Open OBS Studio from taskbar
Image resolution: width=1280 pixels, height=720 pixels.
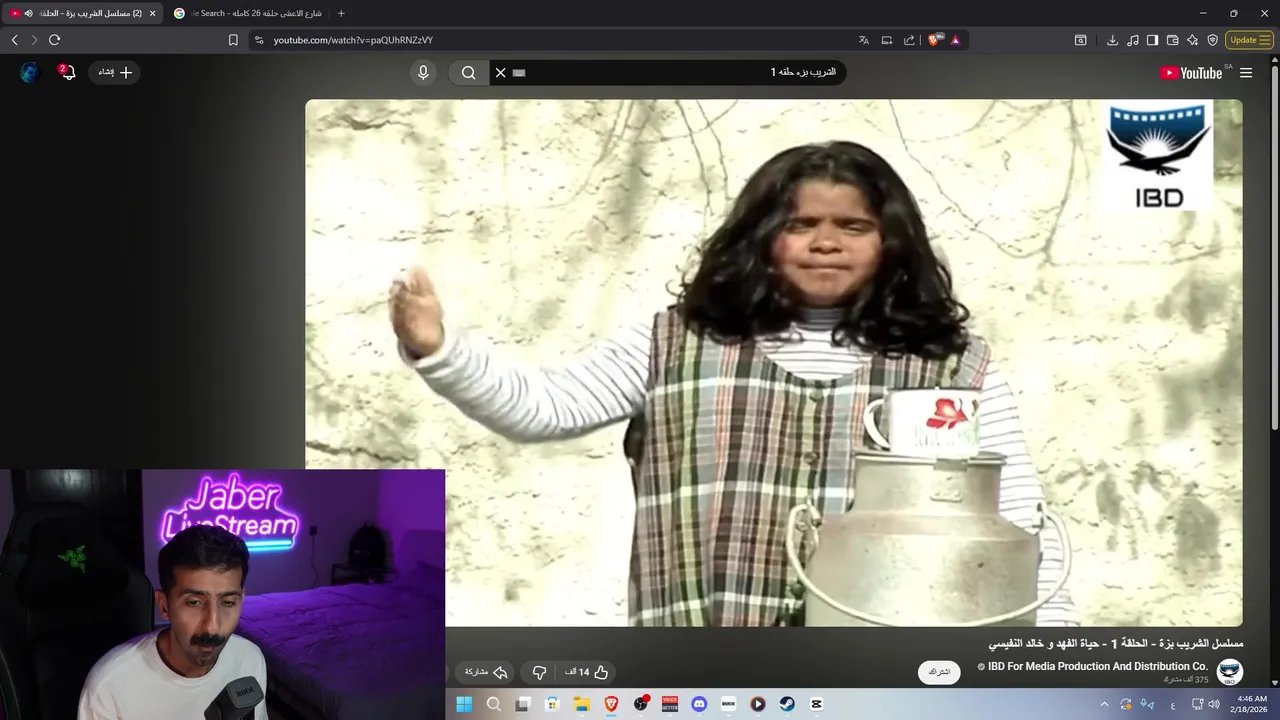click(640, 704)
